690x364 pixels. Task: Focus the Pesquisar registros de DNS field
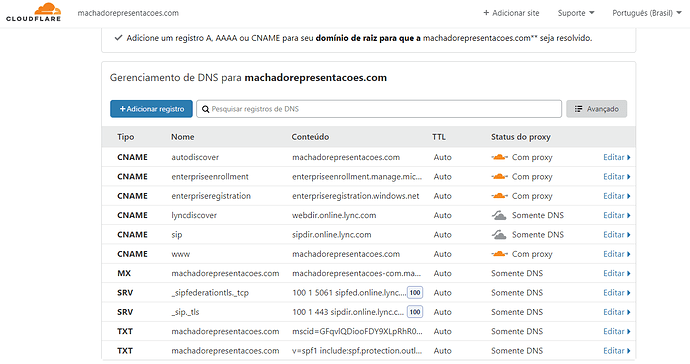click(379, 109)
